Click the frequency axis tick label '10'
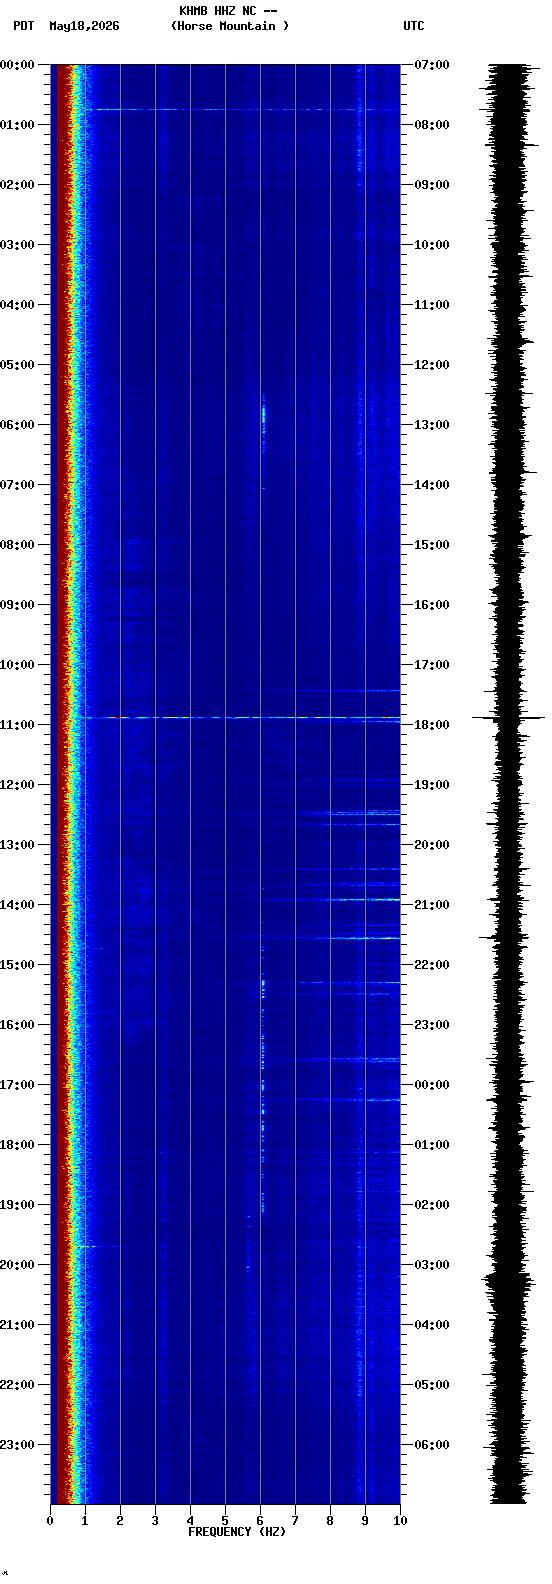The height and width of the screenshot is (1584, 552). click(x=400, y=1521)
